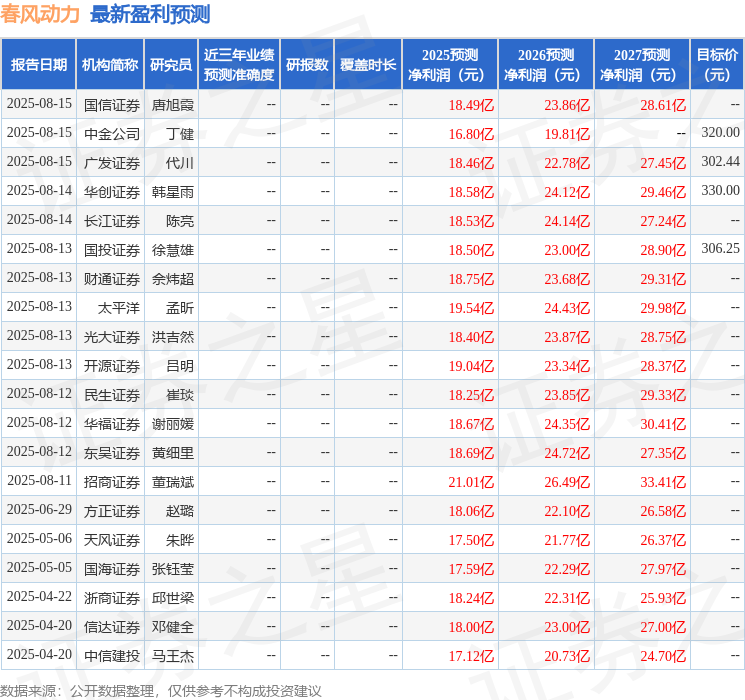This screenshot has width=745, height=700.
Task: Click date 2025-06-29 in 方正证券 row
Action: coord(39,509)
